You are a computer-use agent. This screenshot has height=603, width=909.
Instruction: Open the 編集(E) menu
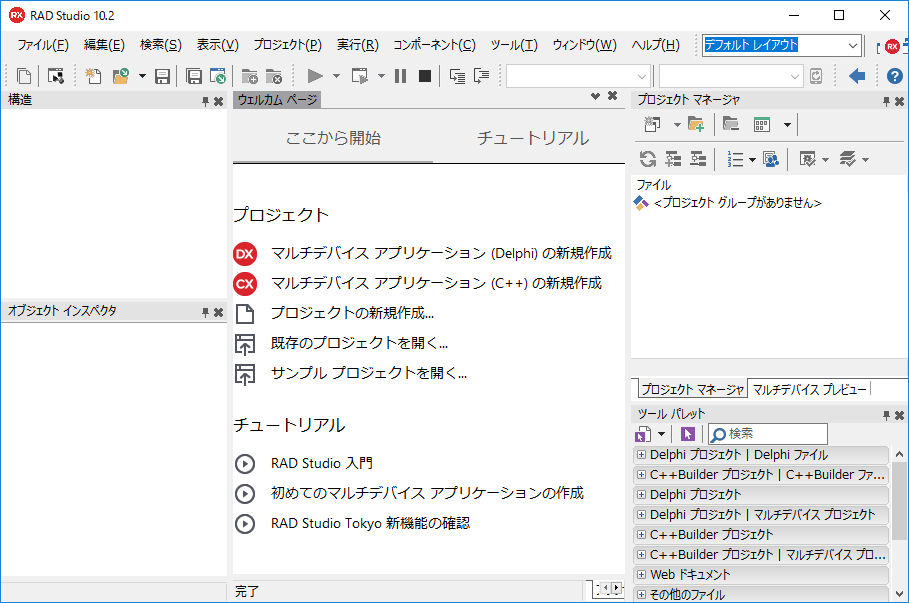104,45
